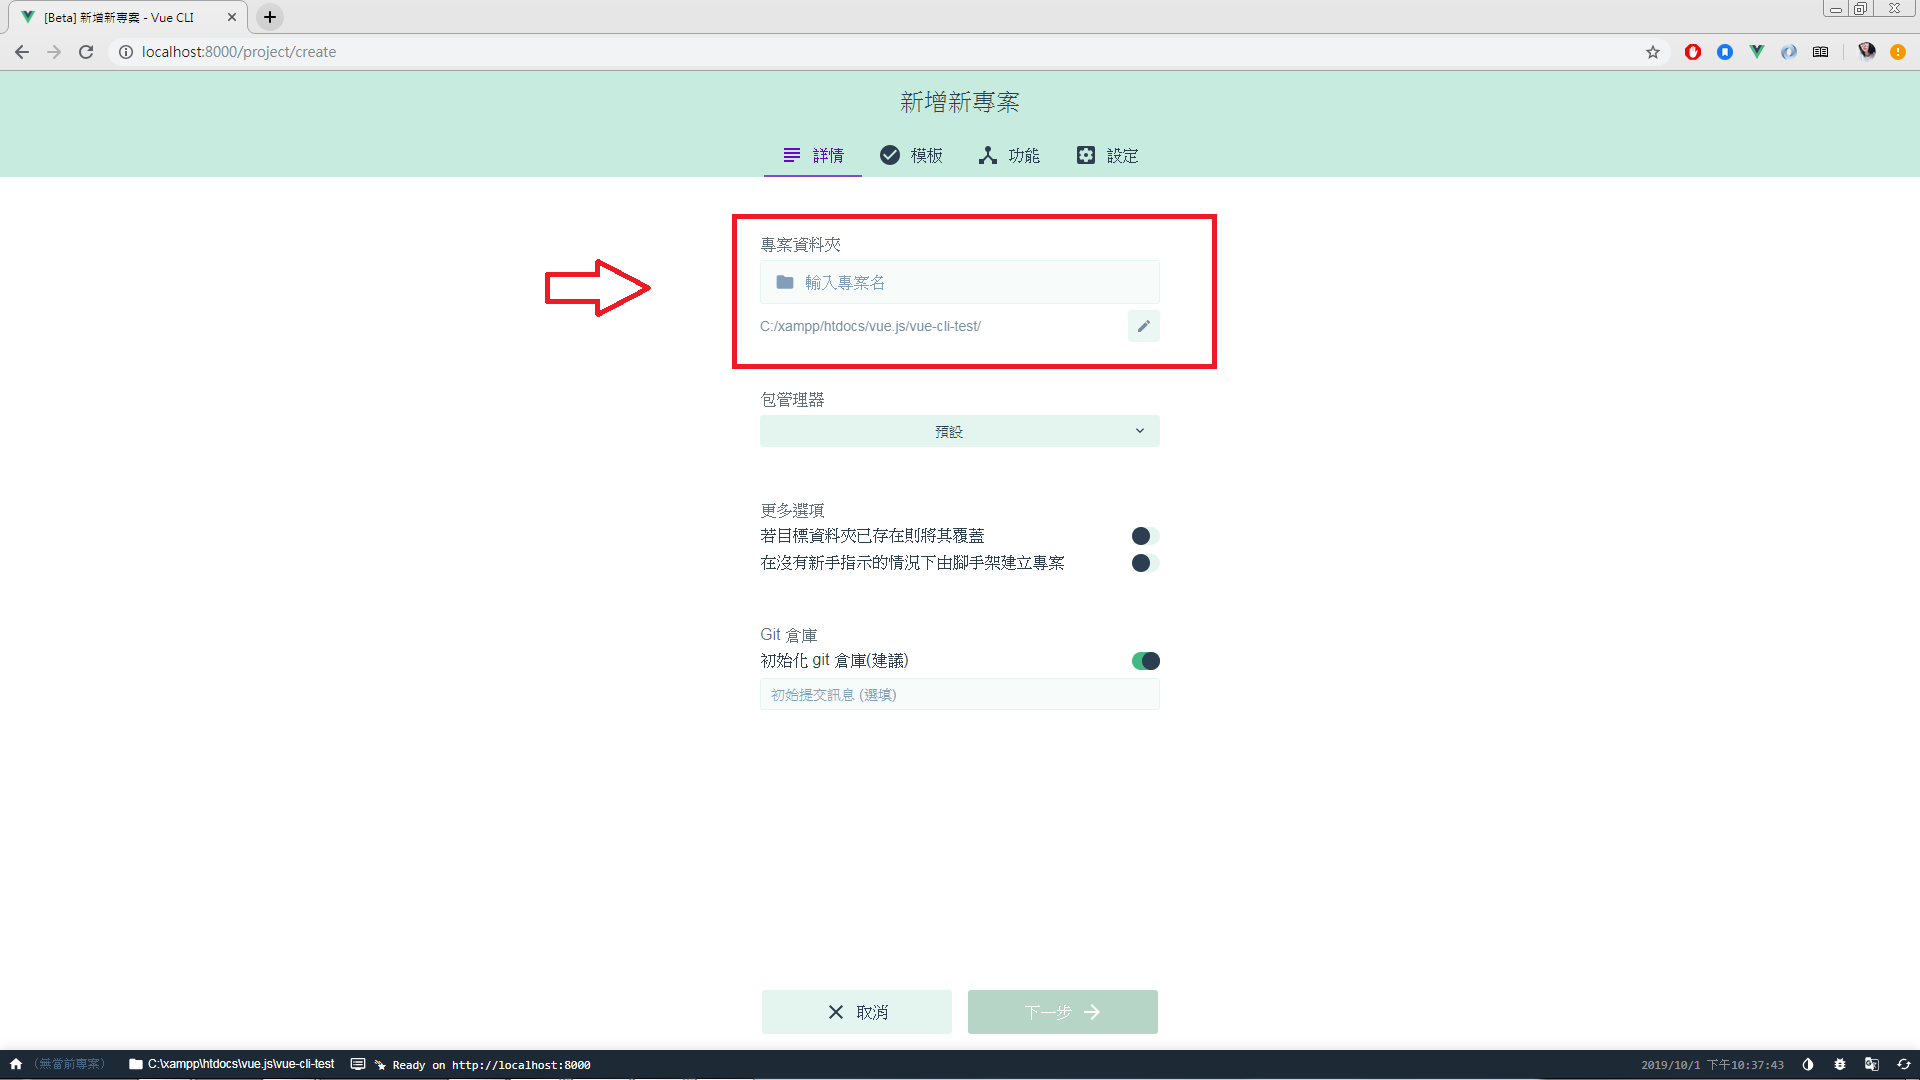Switch to the 模板 preset tab
Viewport: 1920px width, 1080px height.
[x=911, y=155]
